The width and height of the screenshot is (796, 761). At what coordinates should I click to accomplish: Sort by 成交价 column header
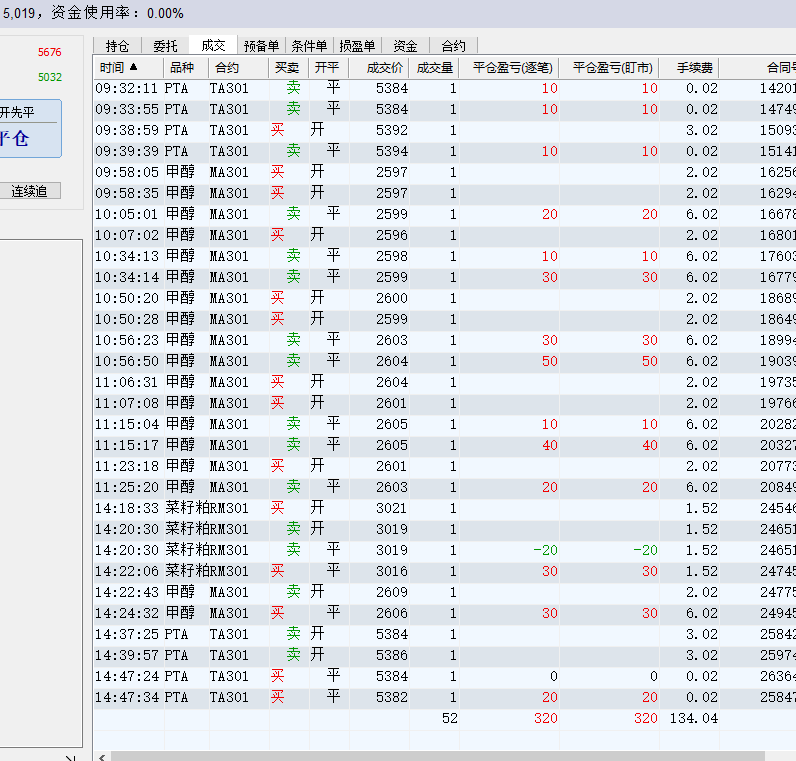click(379, 68)
